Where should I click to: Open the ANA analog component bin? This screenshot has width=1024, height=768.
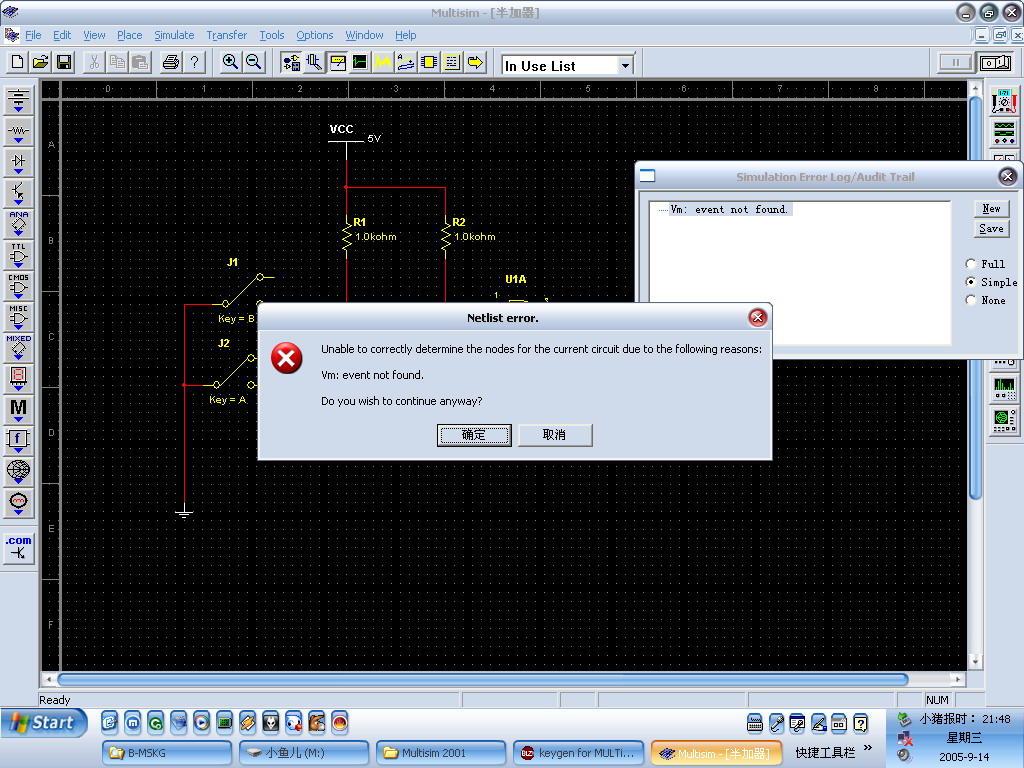pyautogui.click(x=18, y=223)
